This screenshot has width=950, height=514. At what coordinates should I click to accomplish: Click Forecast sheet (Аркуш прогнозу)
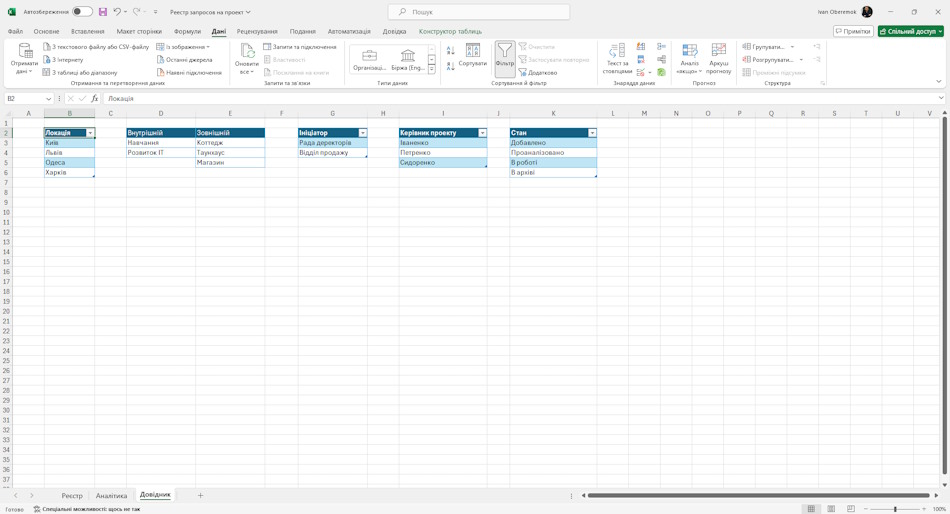[719, 59]
